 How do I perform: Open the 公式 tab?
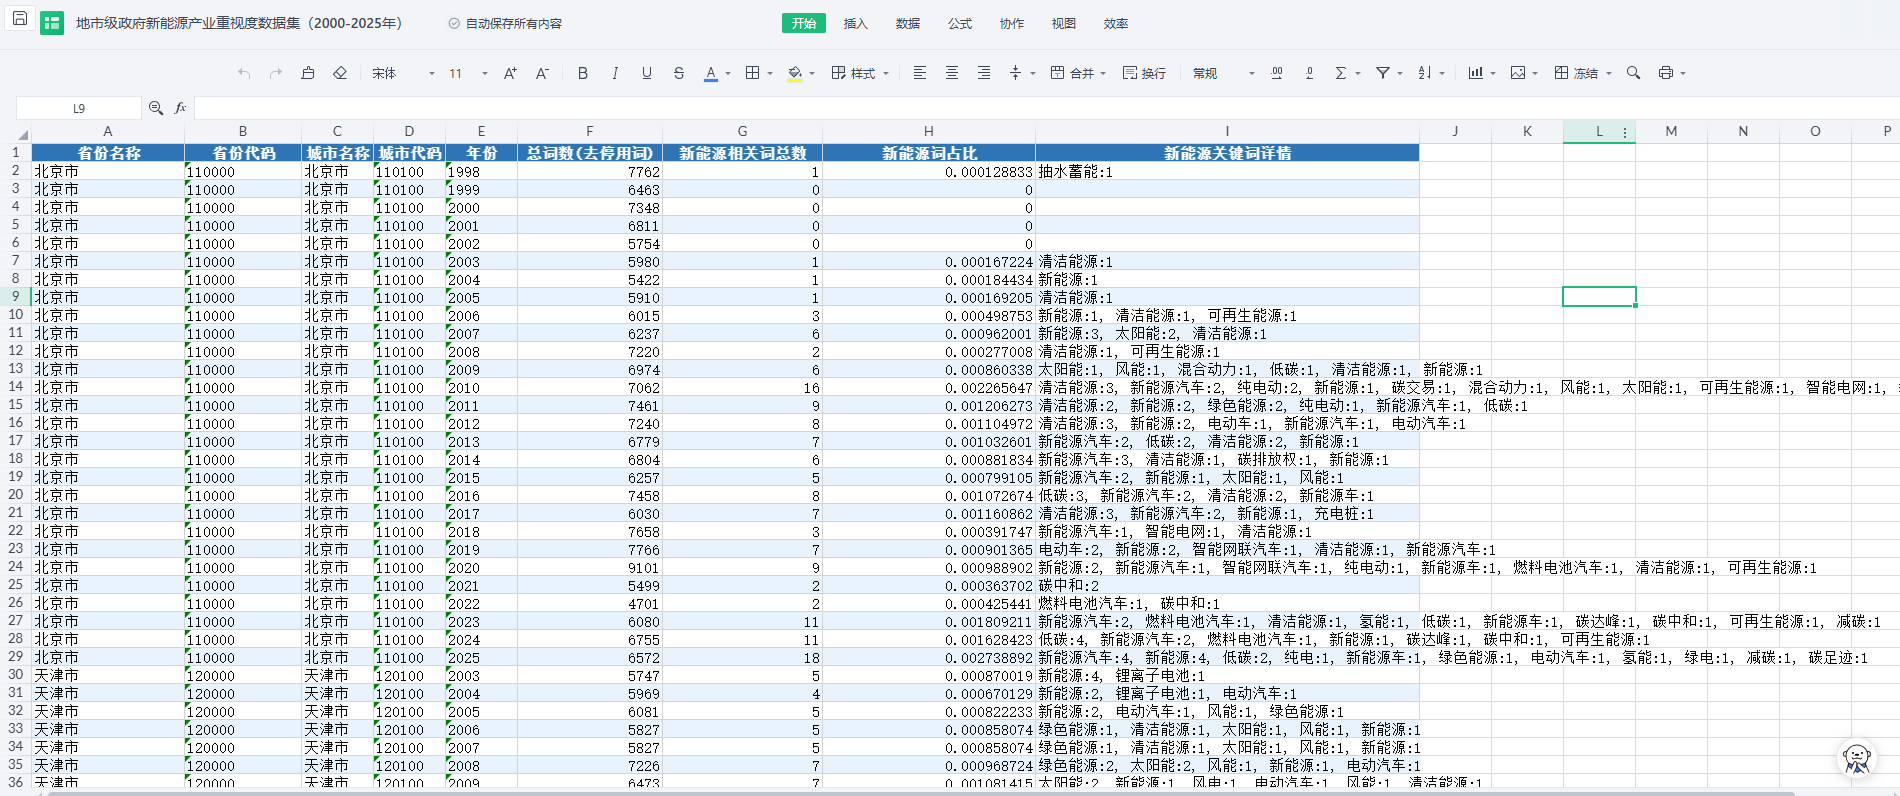(959, 23)
